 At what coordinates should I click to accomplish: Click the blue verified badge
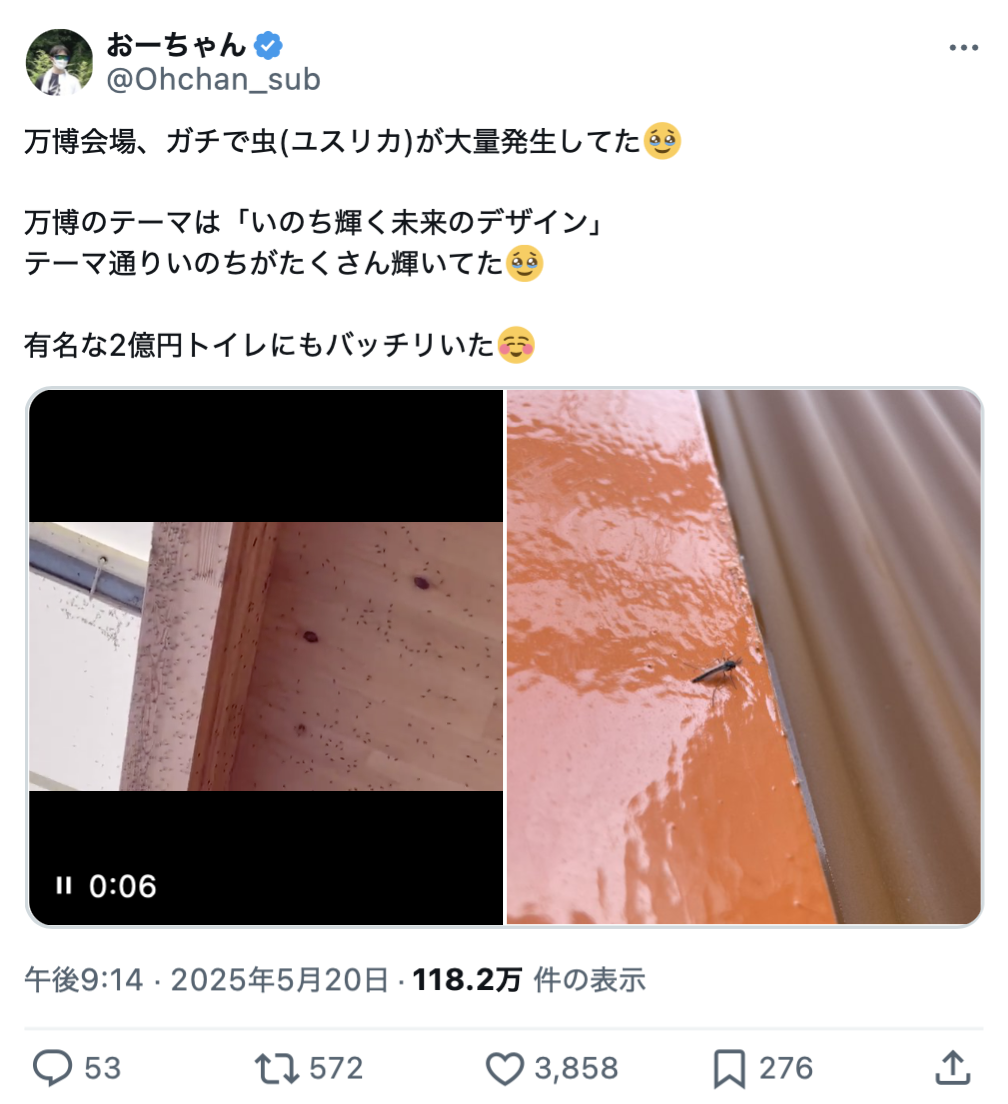click(268, 46)
